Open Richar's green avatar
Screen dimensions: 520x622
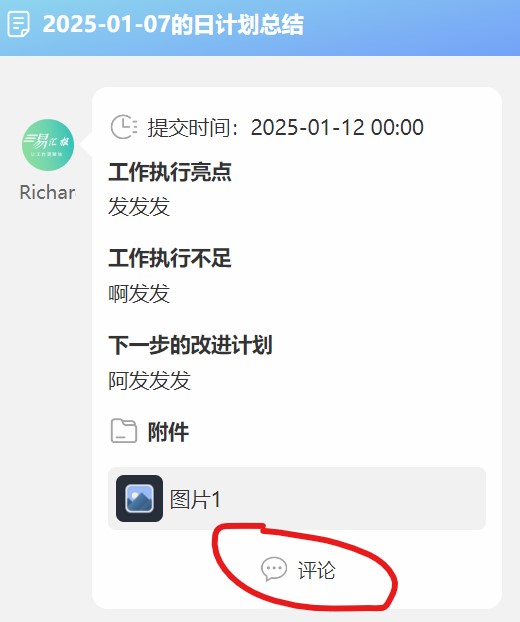click(48, 145)
